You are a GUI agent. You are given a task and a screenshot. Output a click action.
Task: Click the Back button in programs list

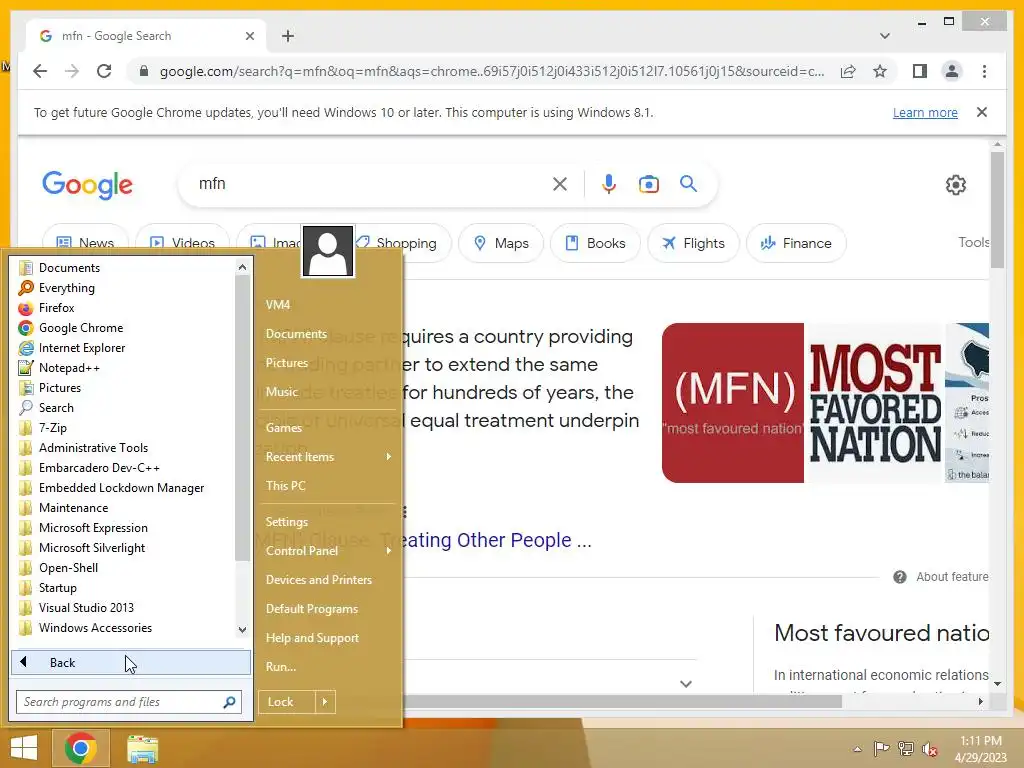tap(131, 663)
